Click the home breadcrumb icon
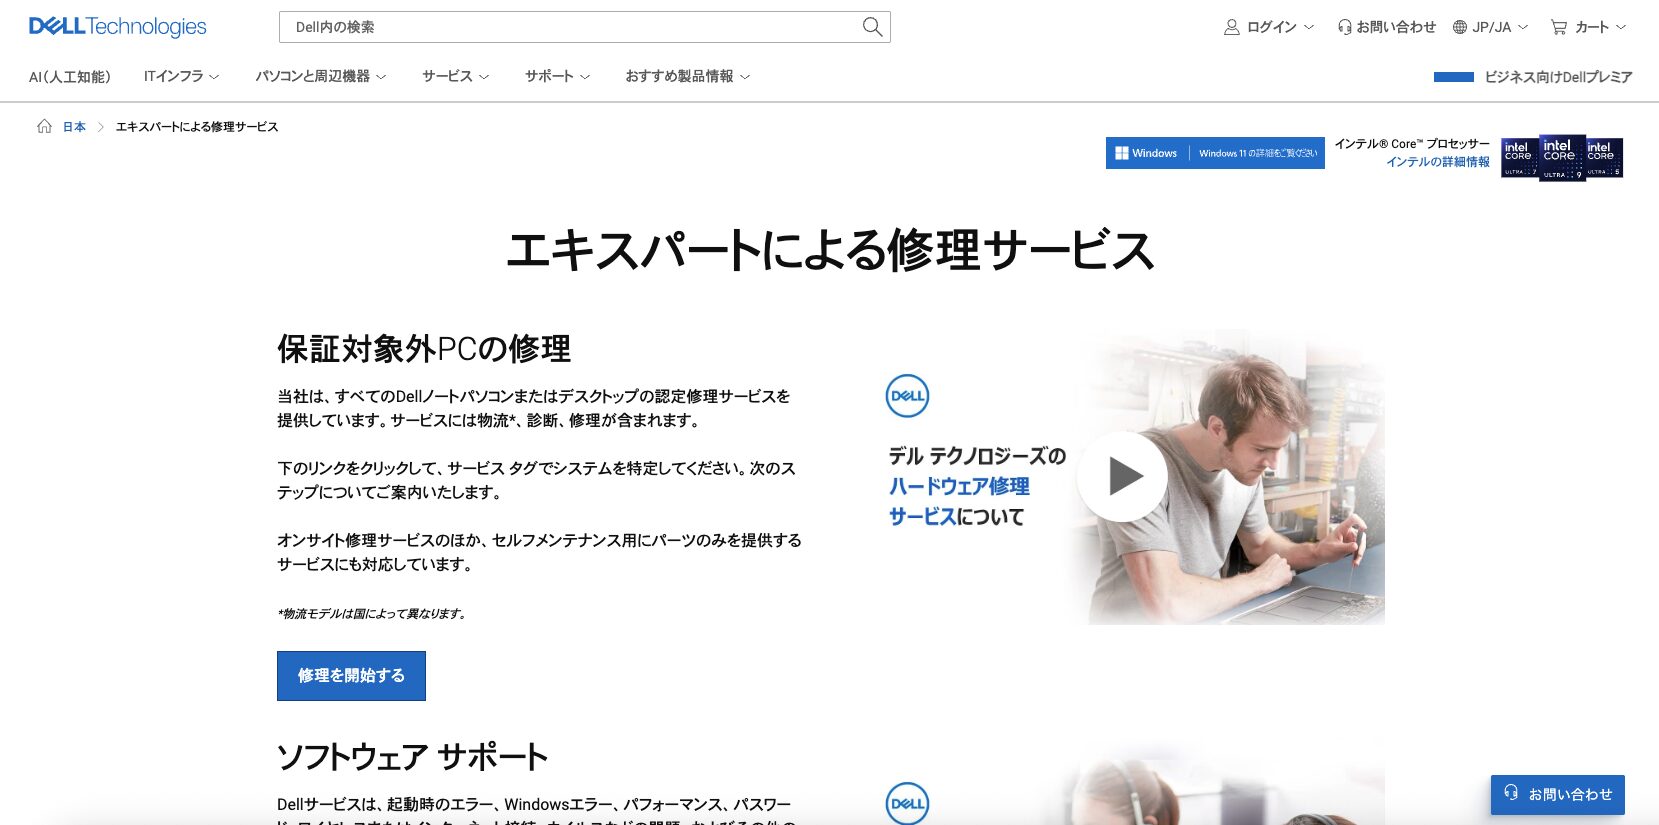 [x=44, y=126]
